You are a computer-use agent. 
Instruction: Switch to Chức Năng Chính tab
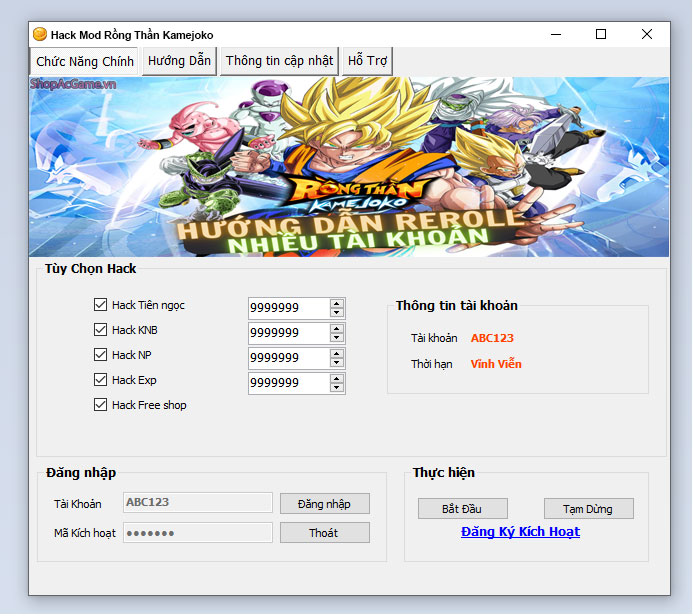(84, 61)
